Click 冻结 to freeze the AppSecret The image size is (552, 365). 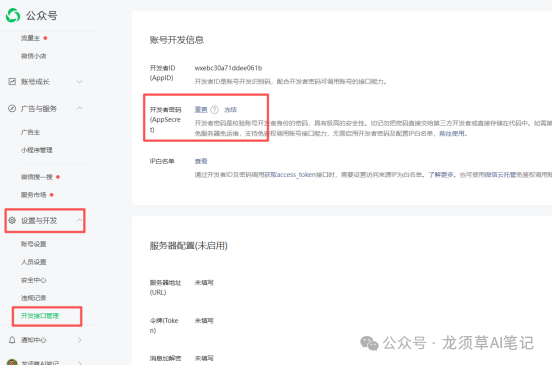pos(230,109)
